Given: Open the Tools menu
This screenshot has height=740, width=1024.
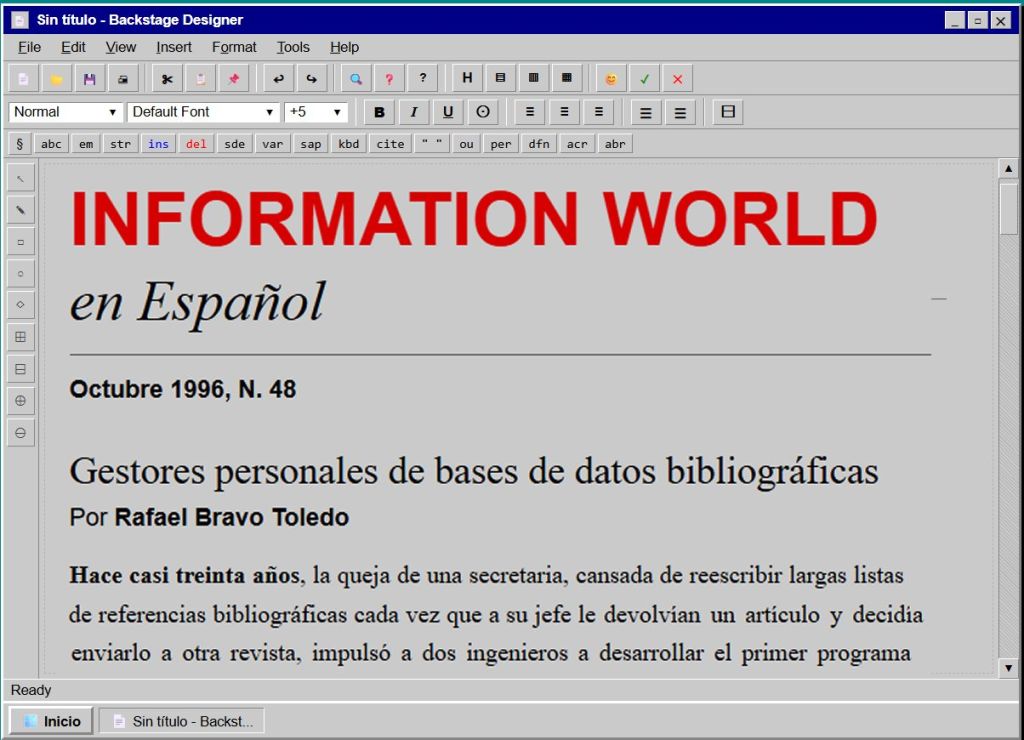Looking at the screenshot, I should click(x=293, y=47).
